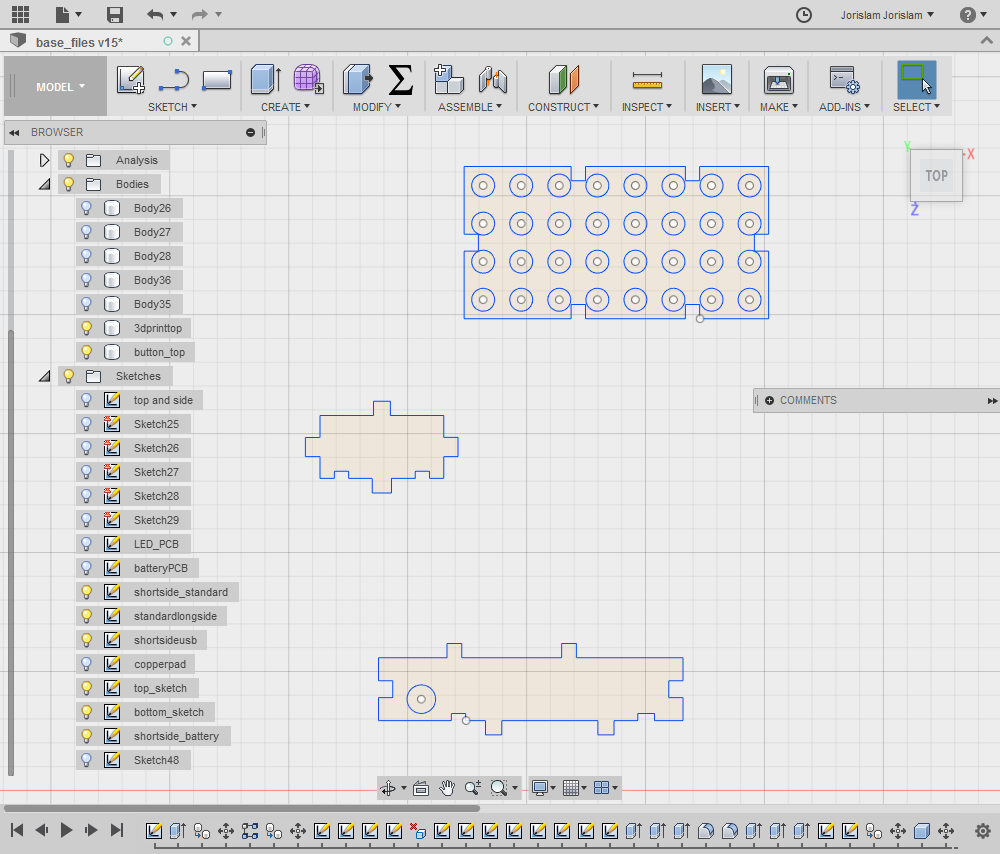The image size is (1000, 854).
Task: Click the Joint tool icon
Action: click(492, 80)
